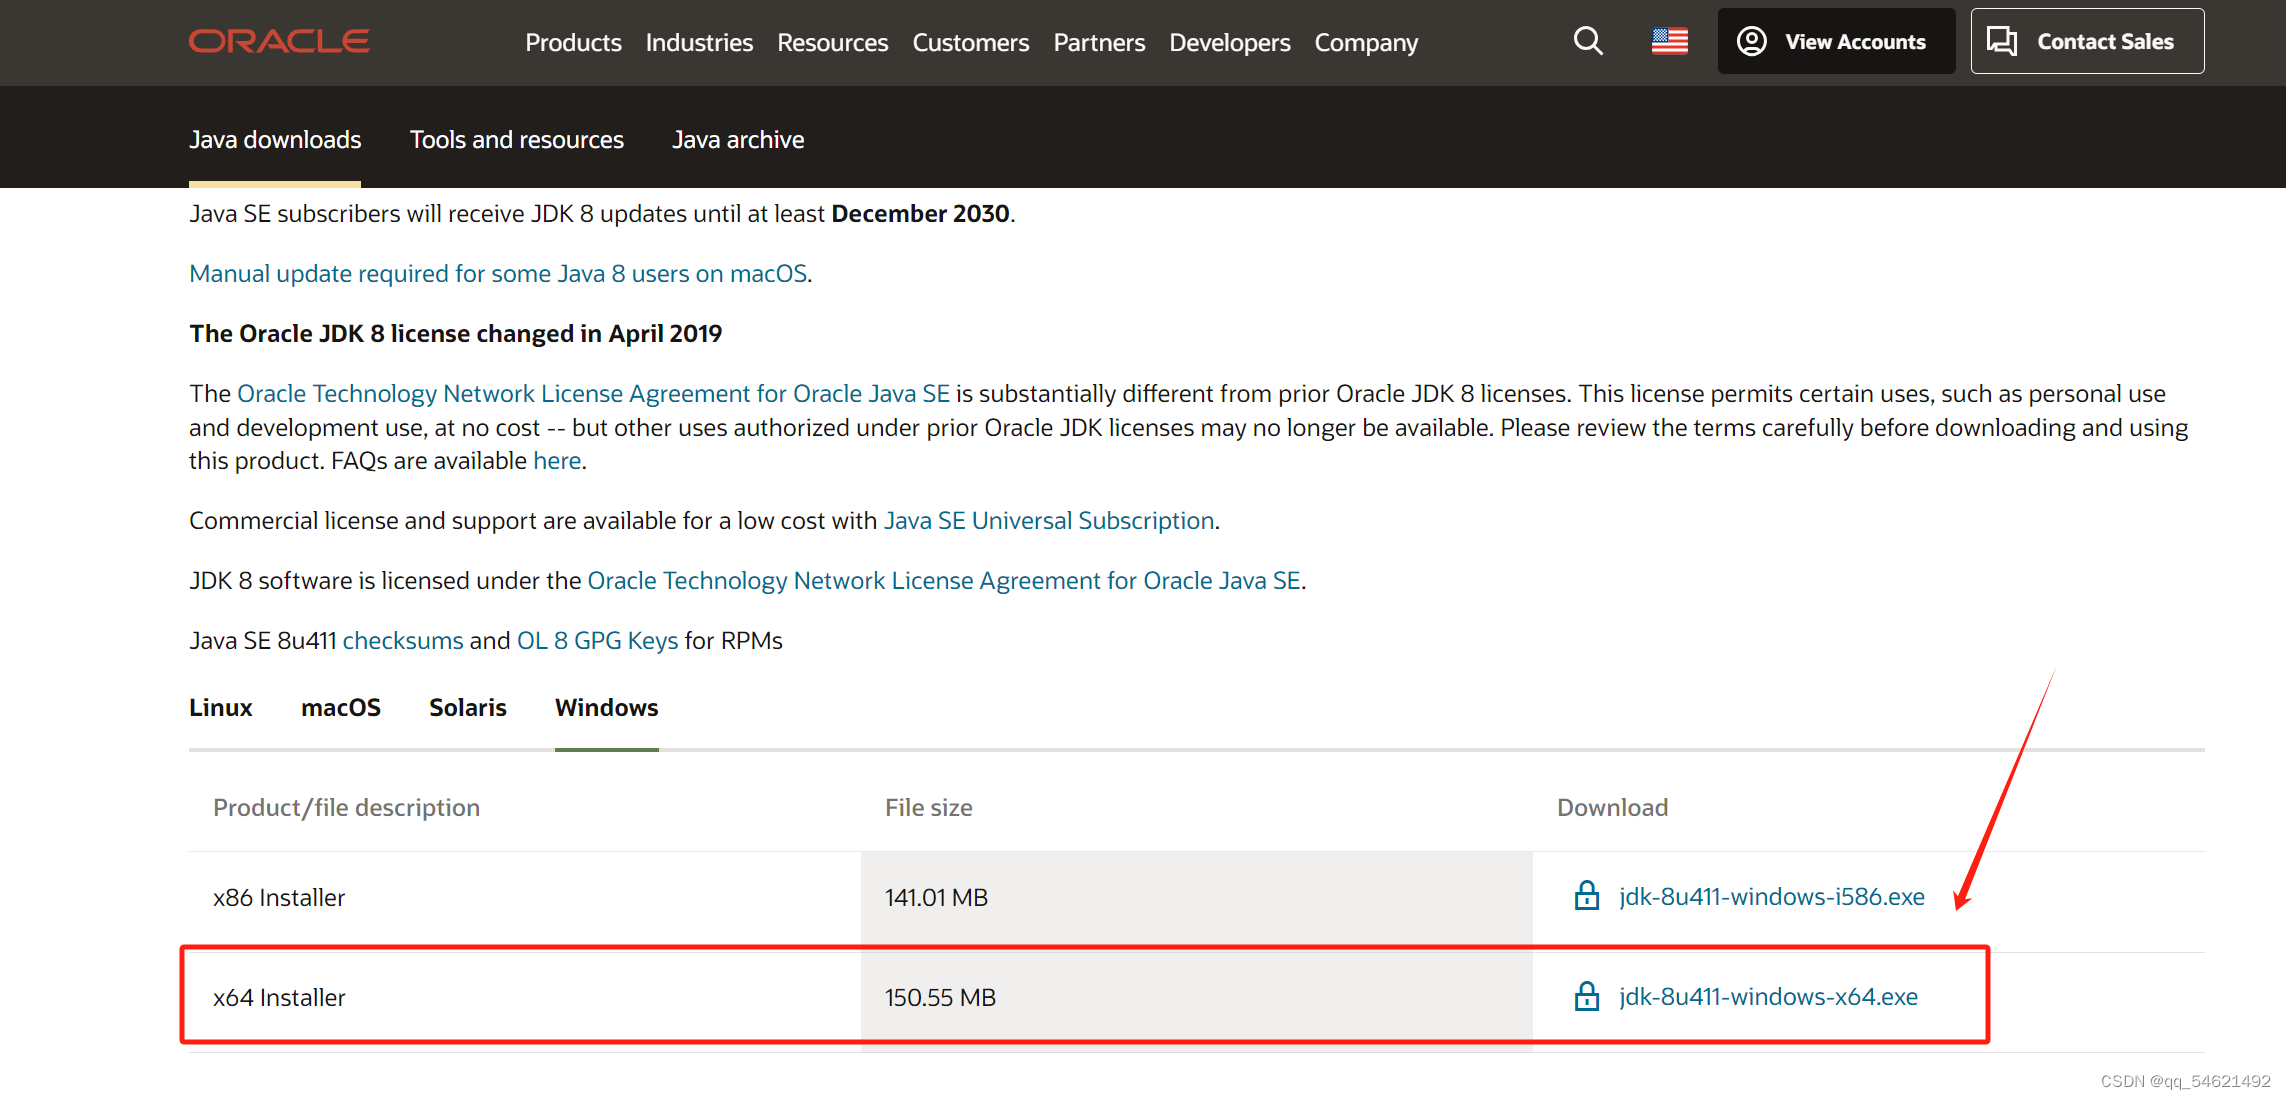Open first Oracle Technology Network License Agreement link
This screenshot has width=2286, height=1099.
tap(593, 393)
